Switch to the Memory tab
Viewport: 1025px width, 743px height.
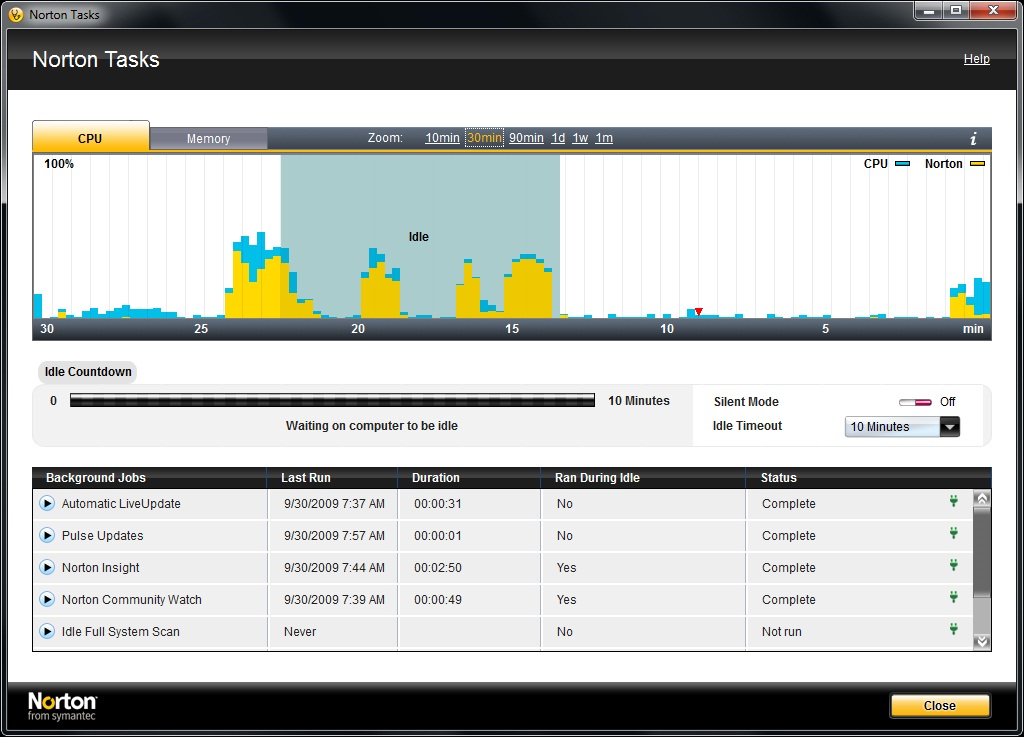[209, 140]
